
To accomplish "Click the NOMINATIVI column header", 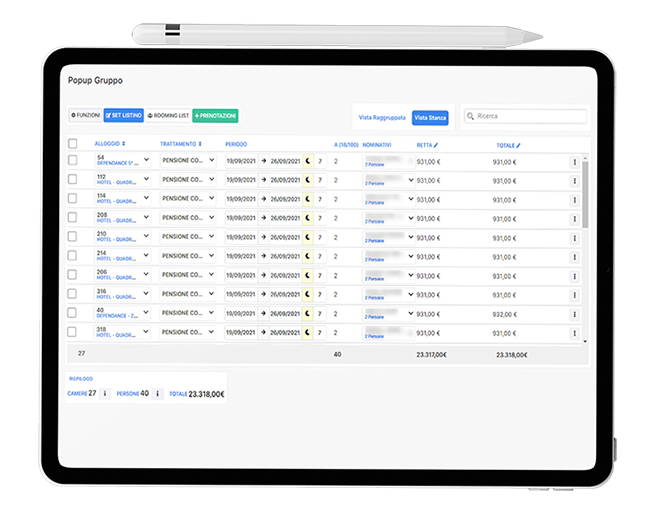I will 376,145.
